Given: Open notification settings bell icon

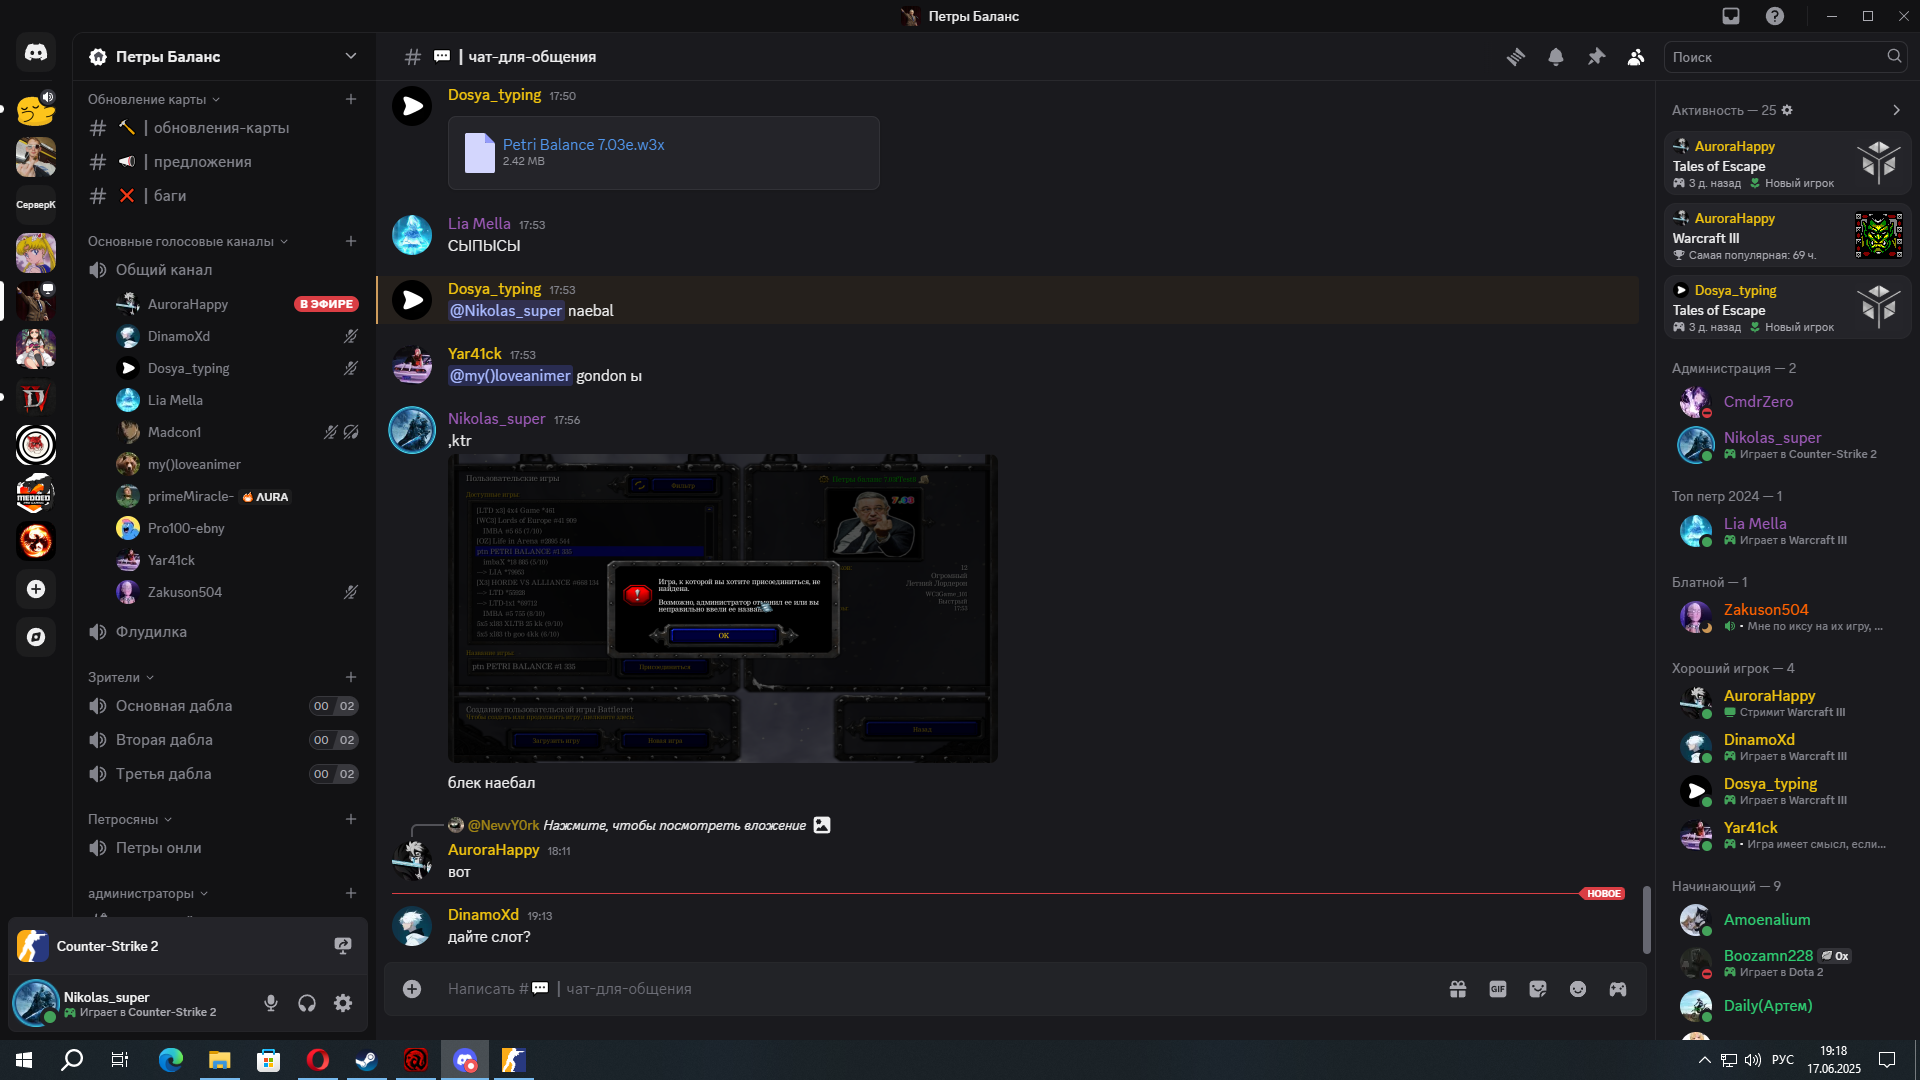Looking at the screenshot, I should [1556, 57].
